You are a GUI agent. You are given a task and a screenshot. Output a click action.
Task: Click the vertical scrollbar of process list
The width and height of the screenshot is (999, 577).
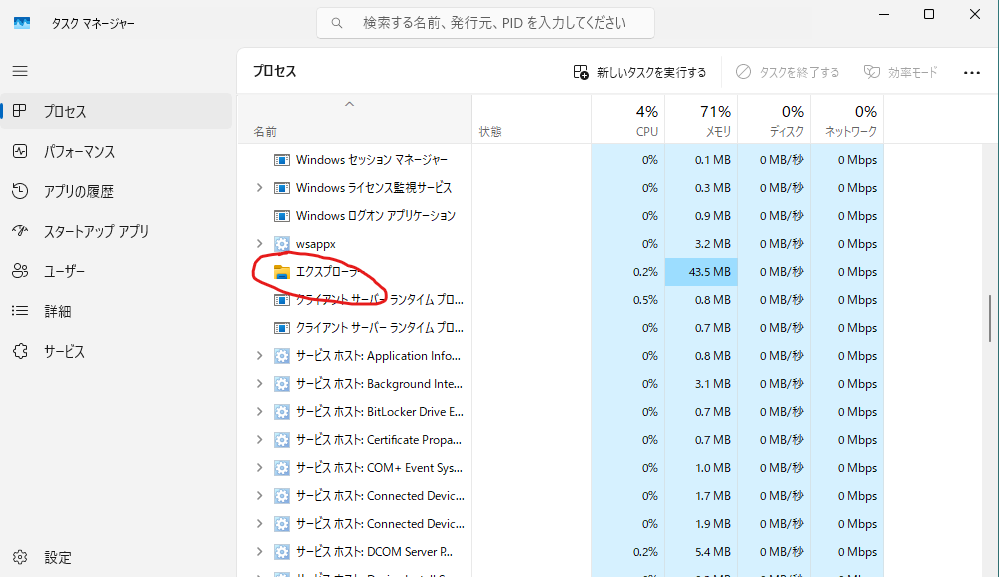pos(990,320)
